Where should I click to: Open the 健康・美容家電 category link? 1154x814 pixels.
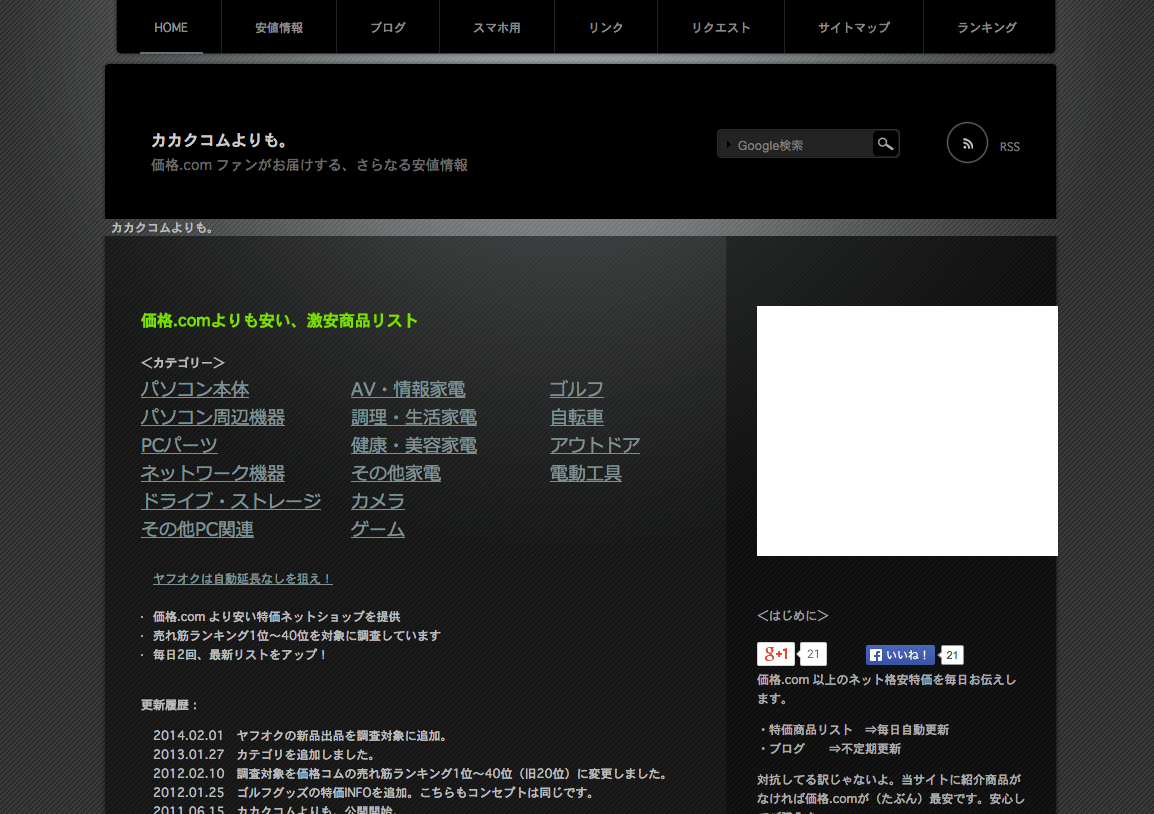tap(414, 445)
